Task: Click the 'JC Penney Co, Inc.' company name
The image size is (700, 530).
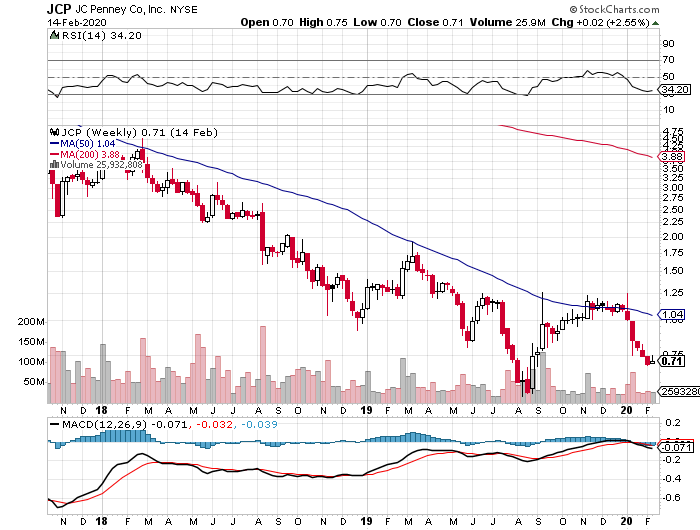Action: pyautogui.click(x=120, y=9)
